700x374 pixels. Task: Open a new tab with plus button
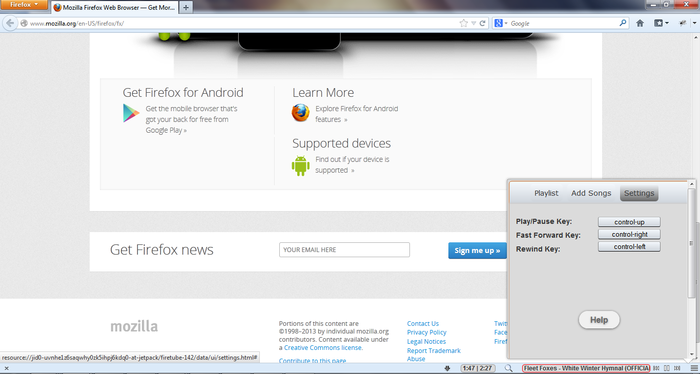click(186, 7)
